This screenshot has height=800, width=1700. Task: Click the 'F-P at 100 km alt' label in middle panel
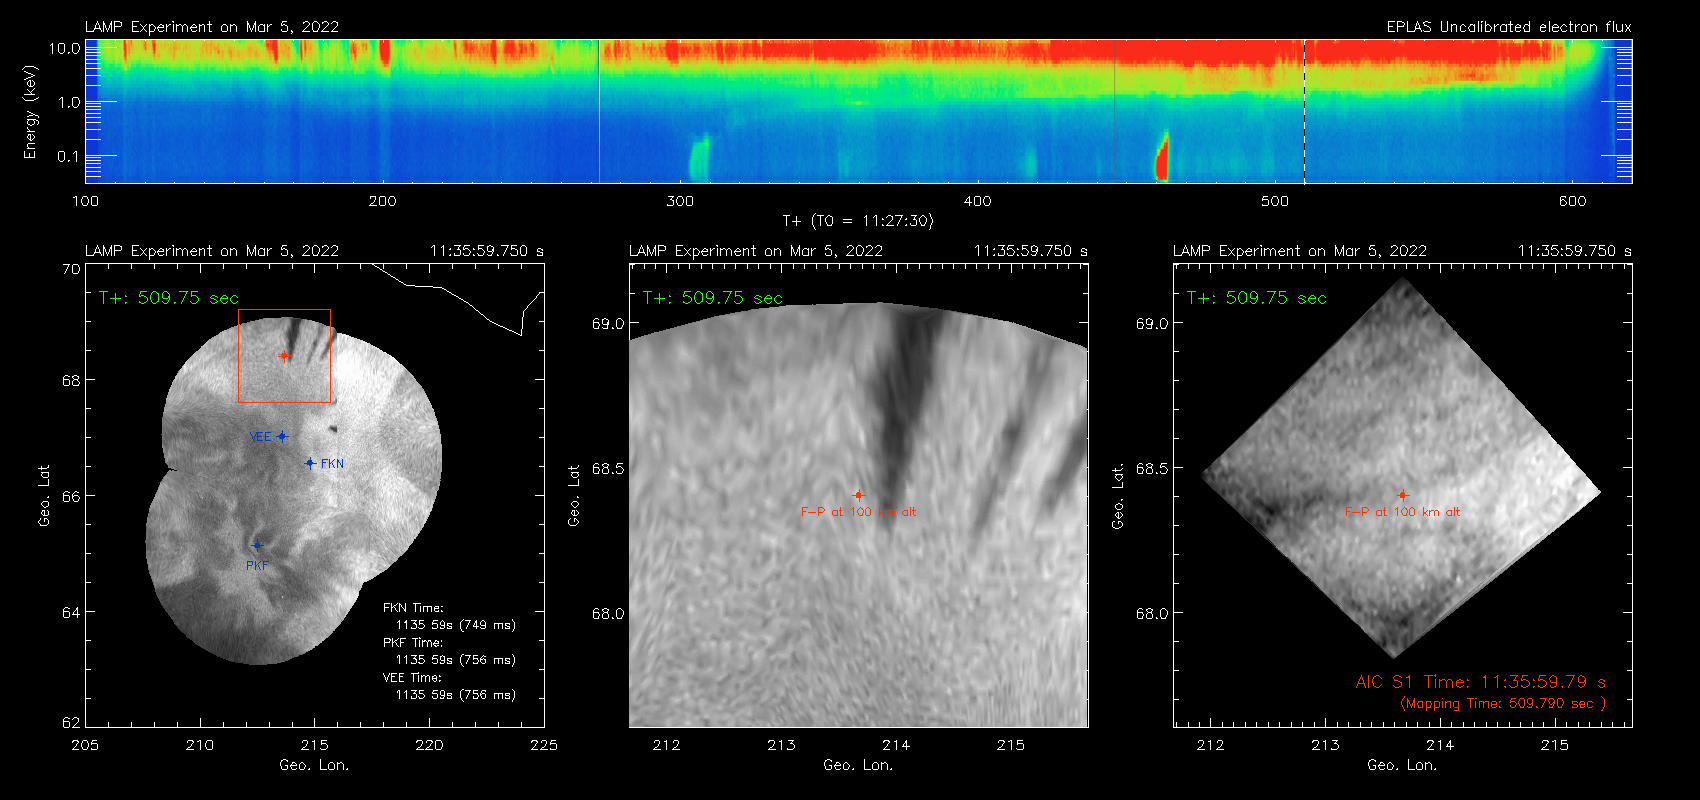pyautogui.click(x=858, y=512)
